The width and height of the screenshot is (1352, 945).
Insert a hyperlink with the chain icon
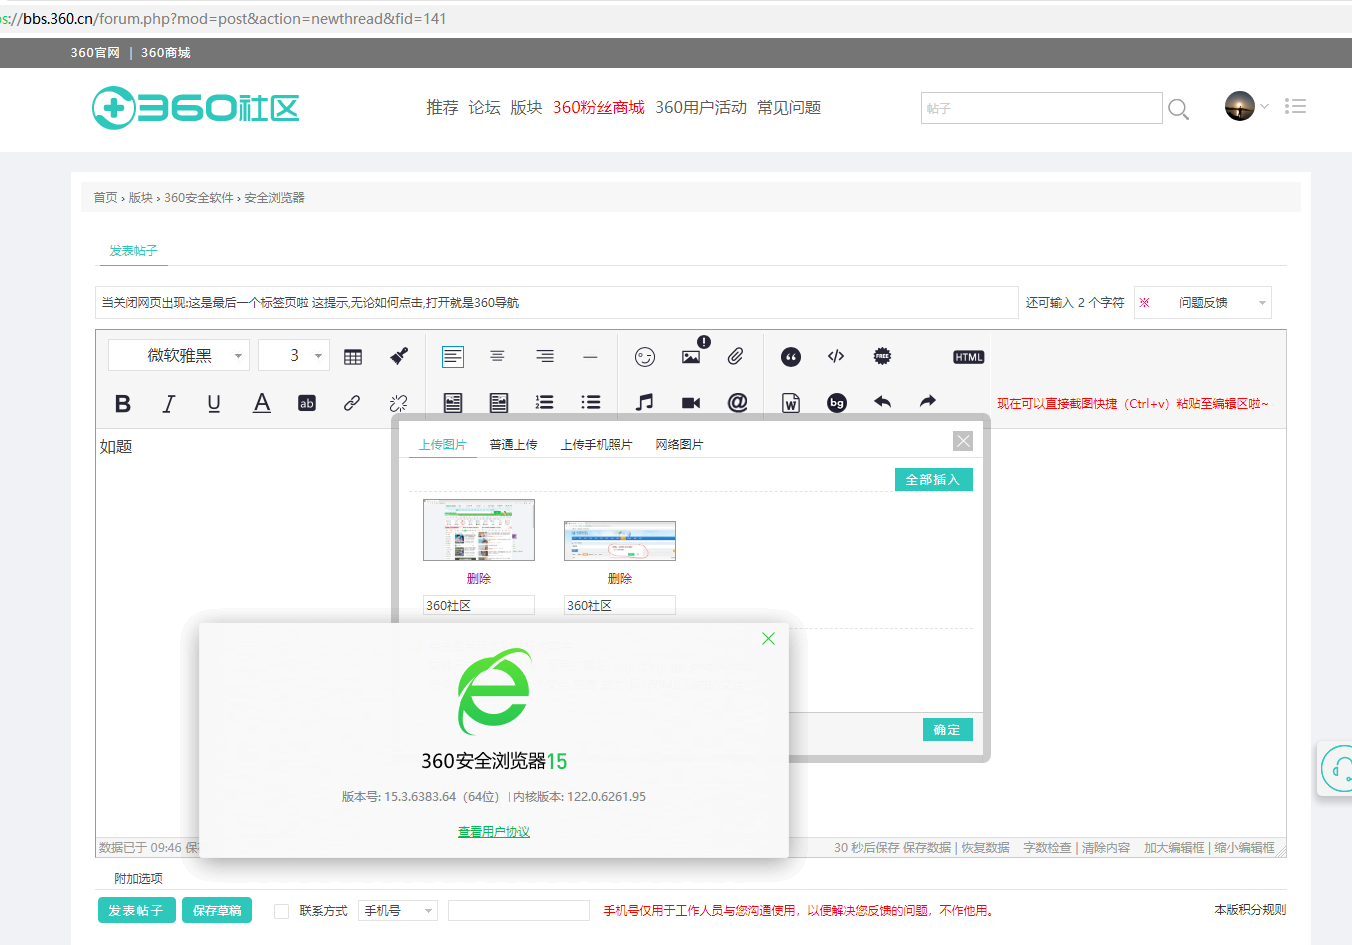coord(352,403)
